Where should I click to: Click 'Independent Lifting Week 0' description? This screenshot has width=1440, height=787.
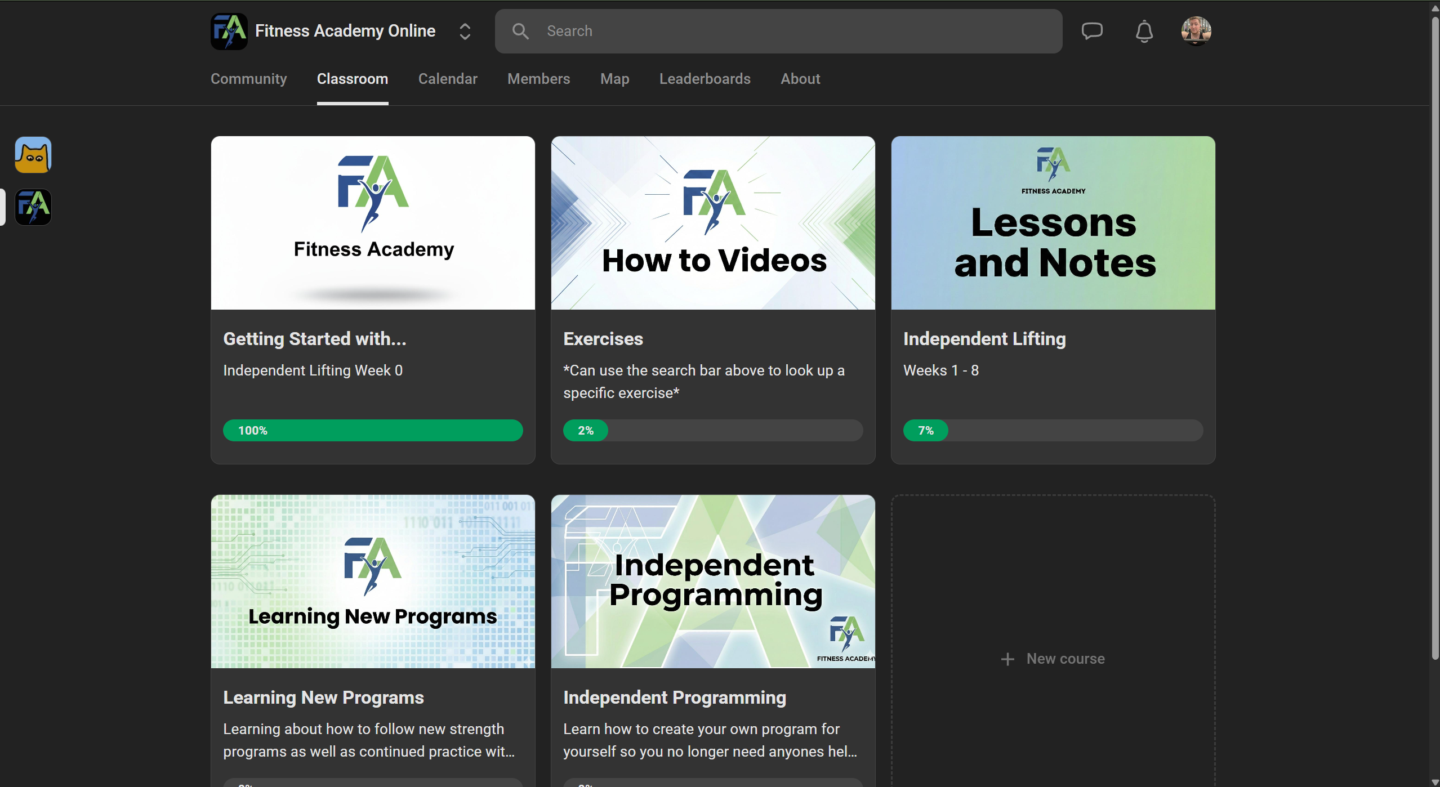313,370
